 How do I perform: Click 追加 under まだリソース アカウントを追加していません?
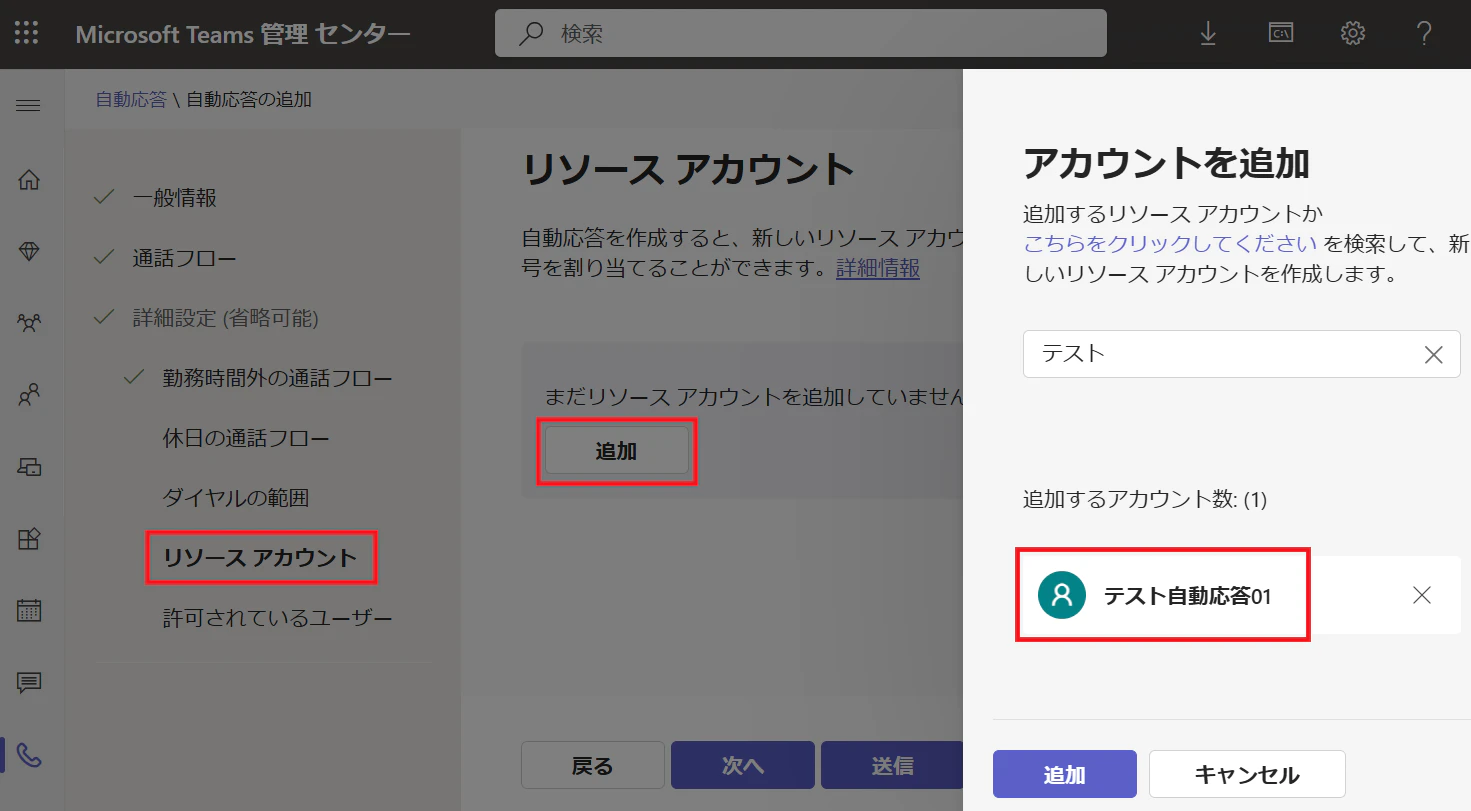coord(616,451)
